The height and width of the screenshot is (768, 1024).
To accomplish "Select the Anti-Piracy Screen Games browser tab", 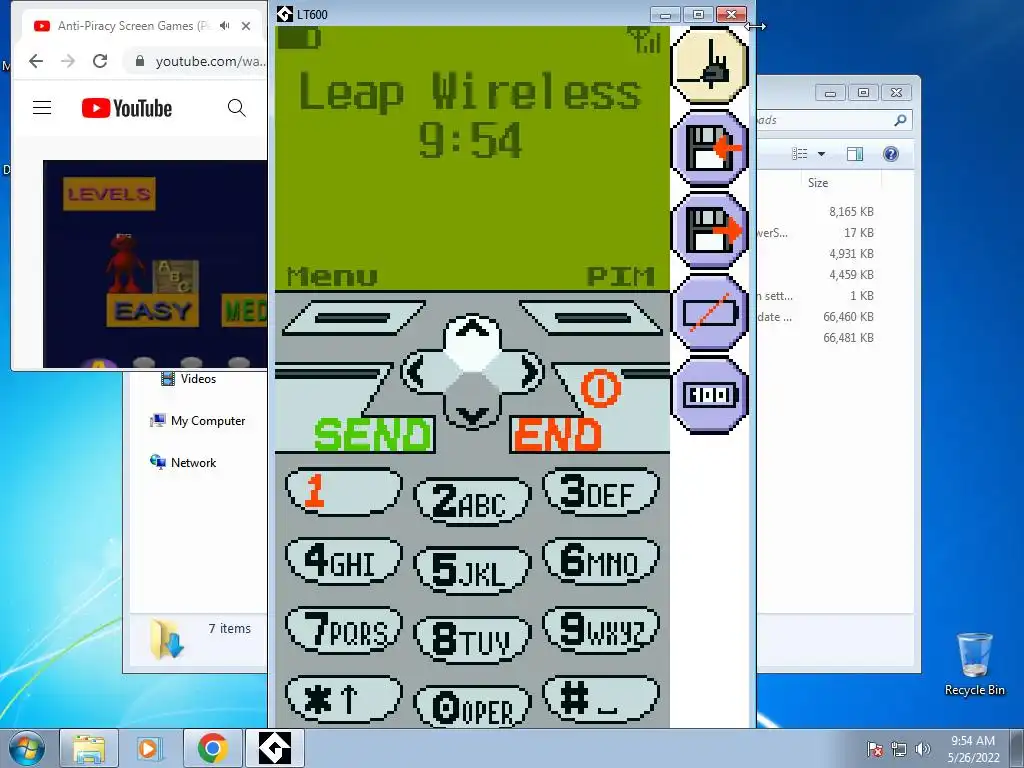I will coord(134,25).
